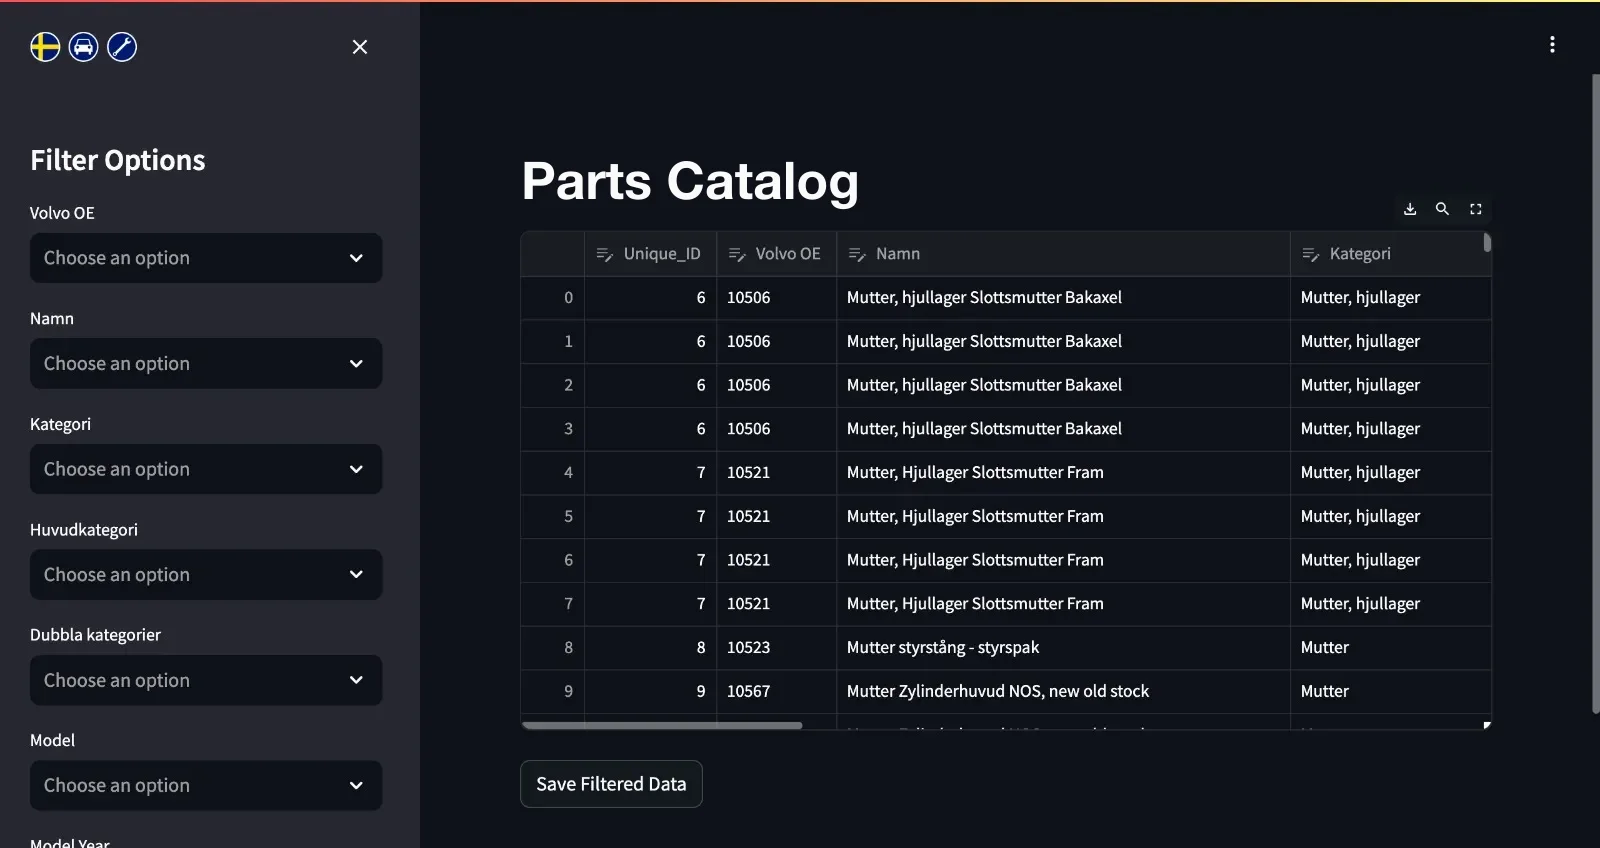Click the page's vertical scrollbar
The image size is (1600, 848).
click(1595, 393)
